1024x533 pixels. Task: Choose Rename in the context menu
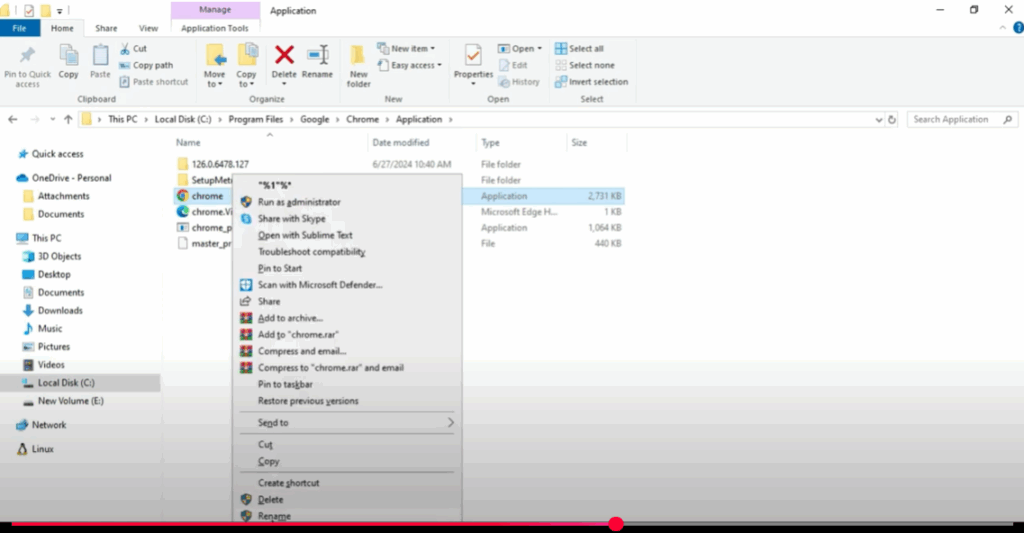click(347, 515)
